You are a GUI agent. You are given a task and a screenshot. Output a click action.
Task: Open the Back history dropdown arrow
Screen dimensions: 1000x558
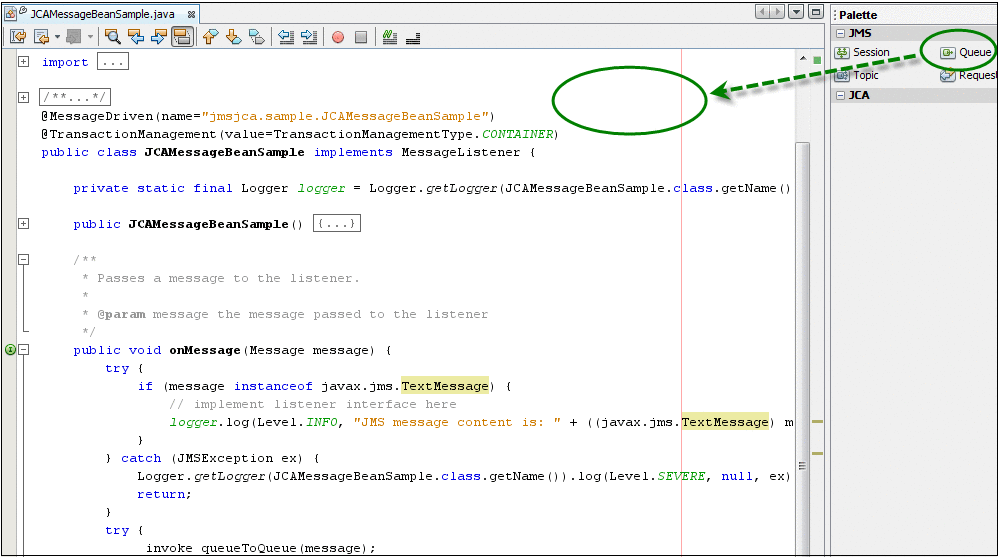coord(57,37)
